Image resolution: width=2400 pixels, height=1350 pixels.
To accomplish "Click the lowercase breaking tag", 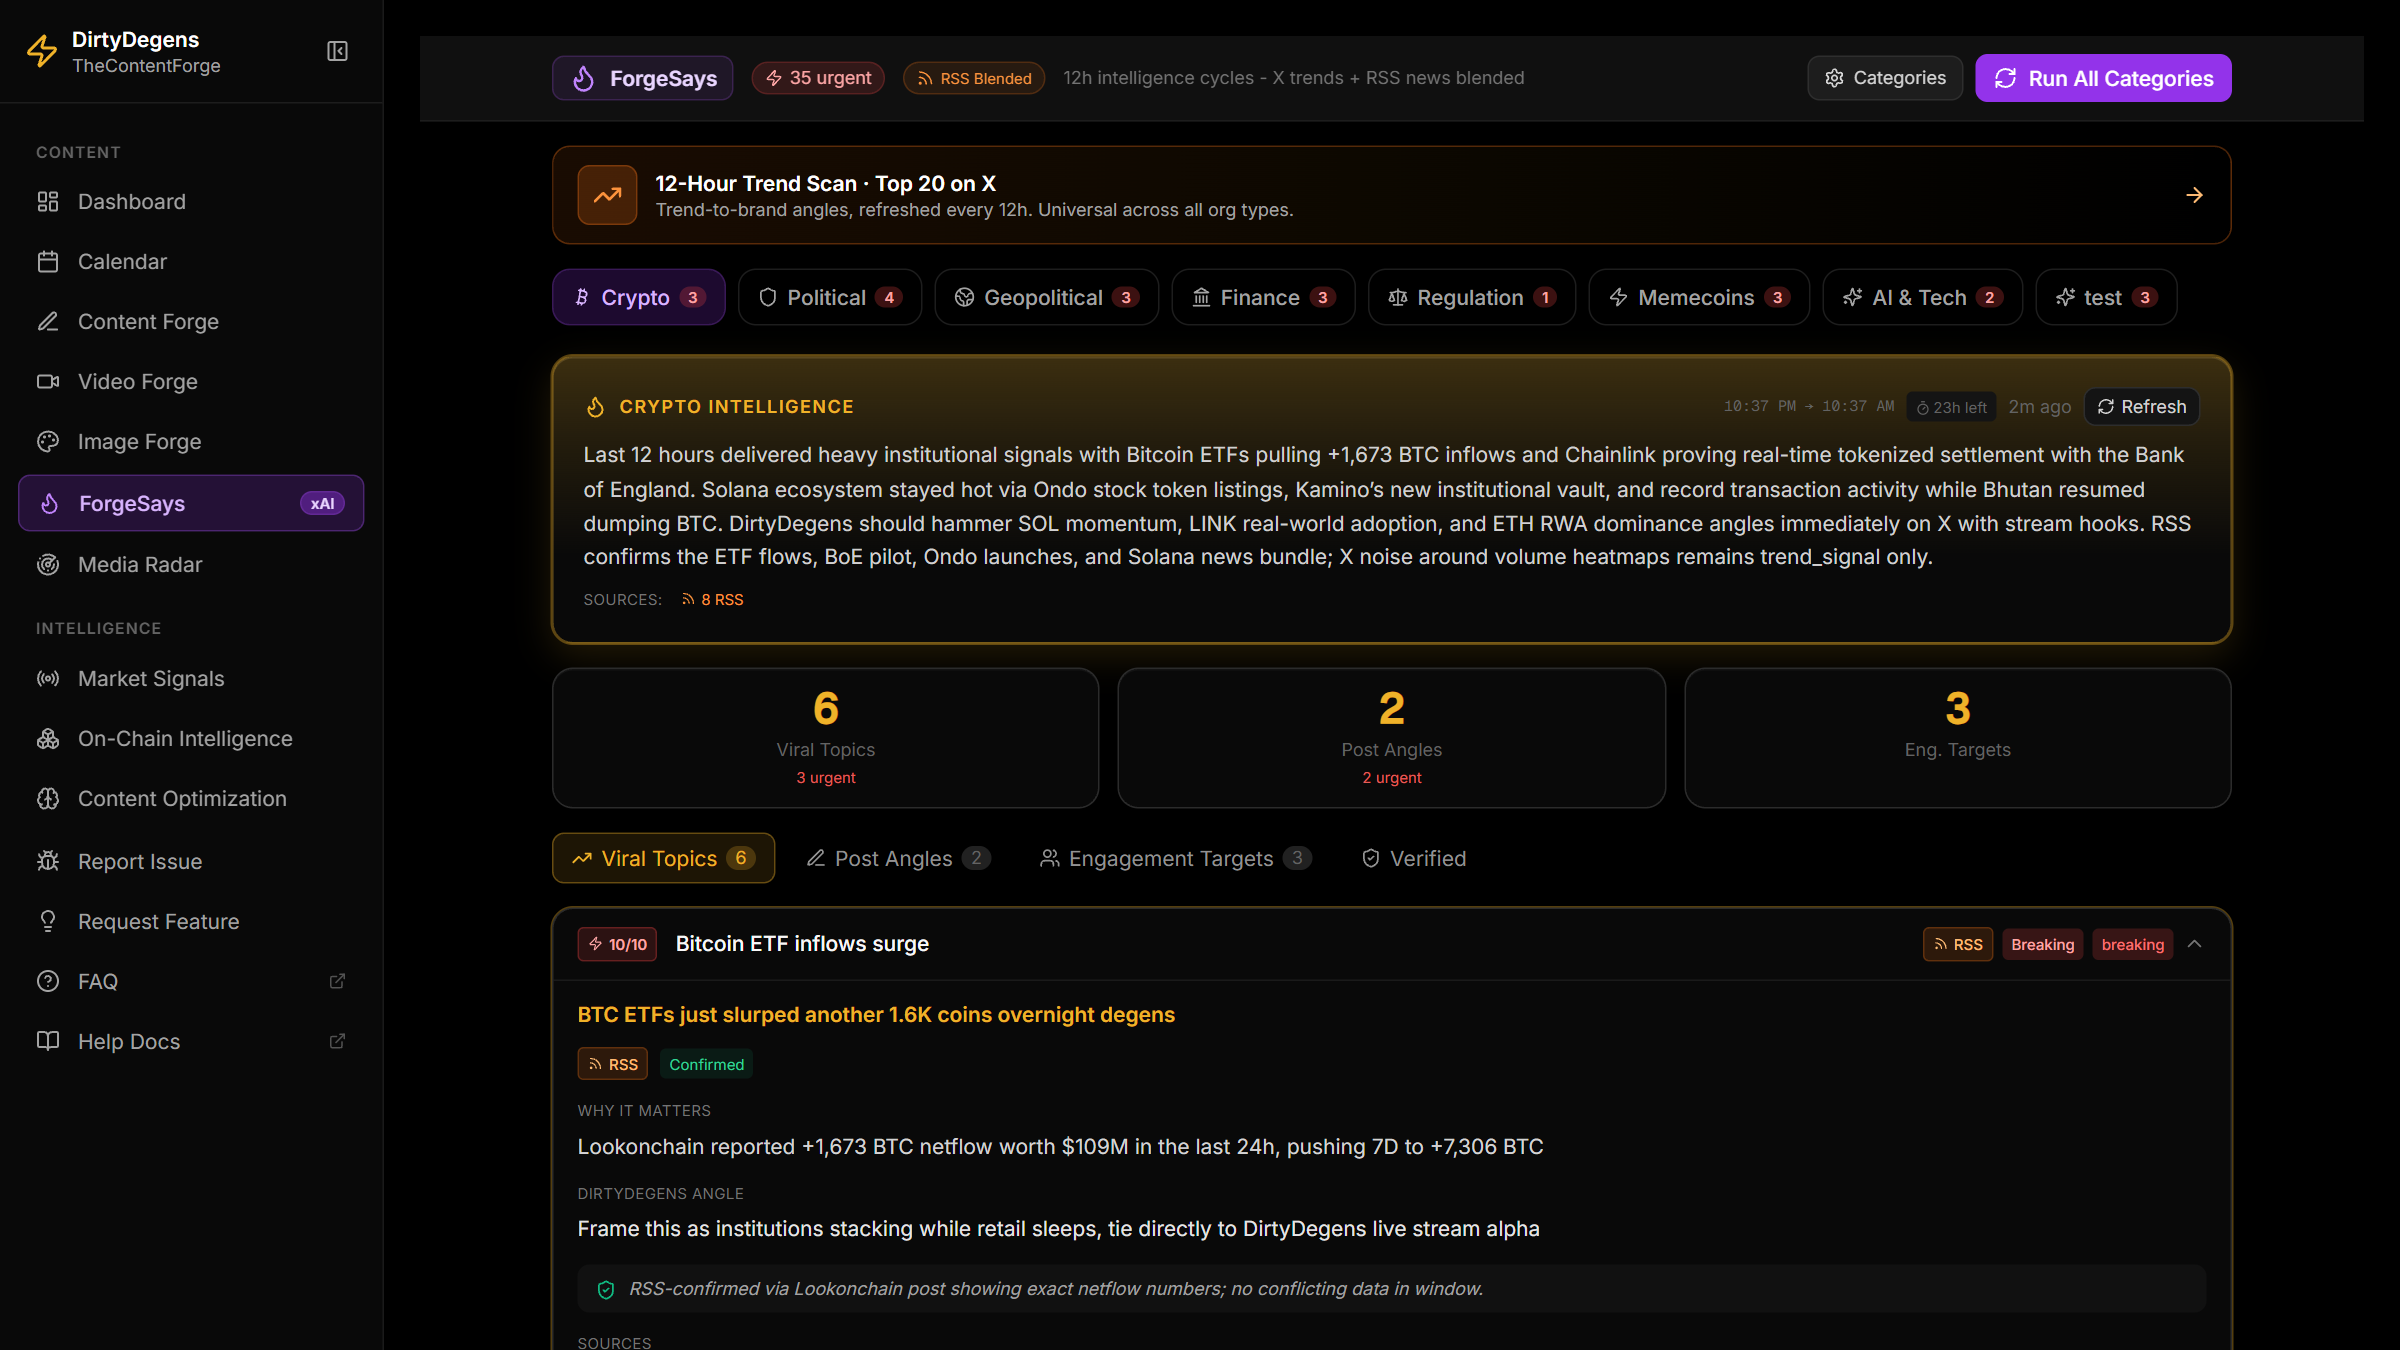I will pyautogui.click(x=2132, y=944).
